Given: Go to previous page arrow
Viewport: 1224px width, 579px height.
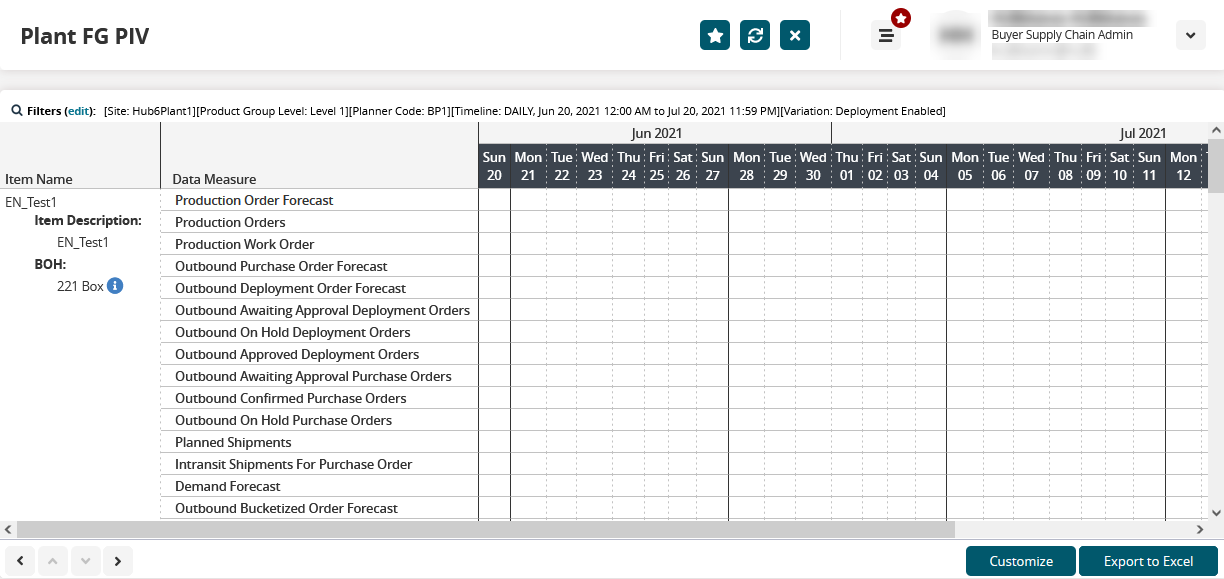Looking at the screenshot, I should [x=20, y=561].
